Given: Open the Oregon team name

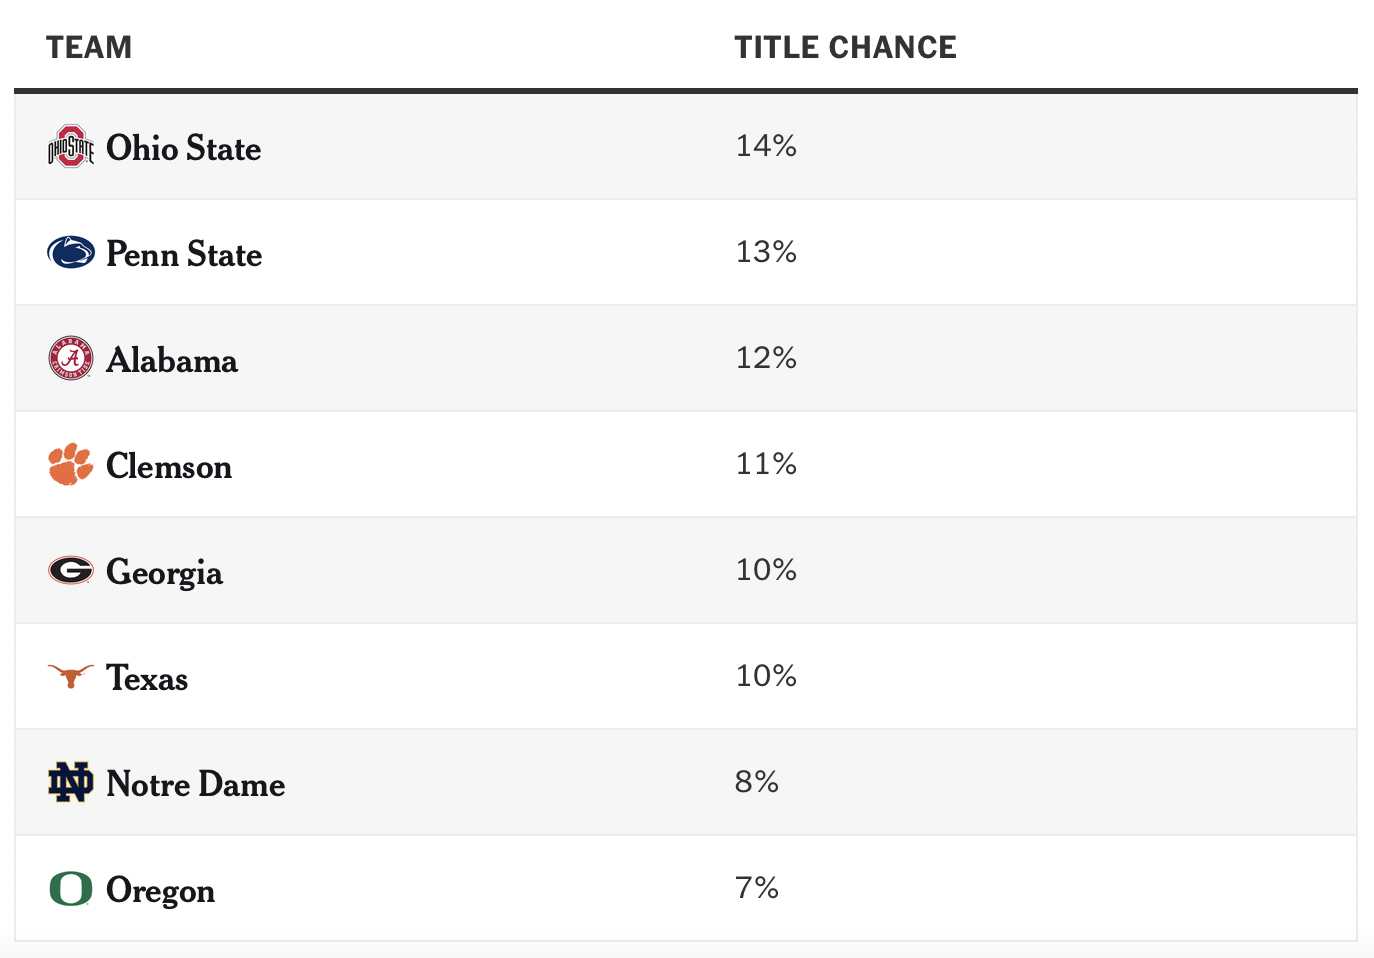Looking at the screenshot, I should pos(160,890).
